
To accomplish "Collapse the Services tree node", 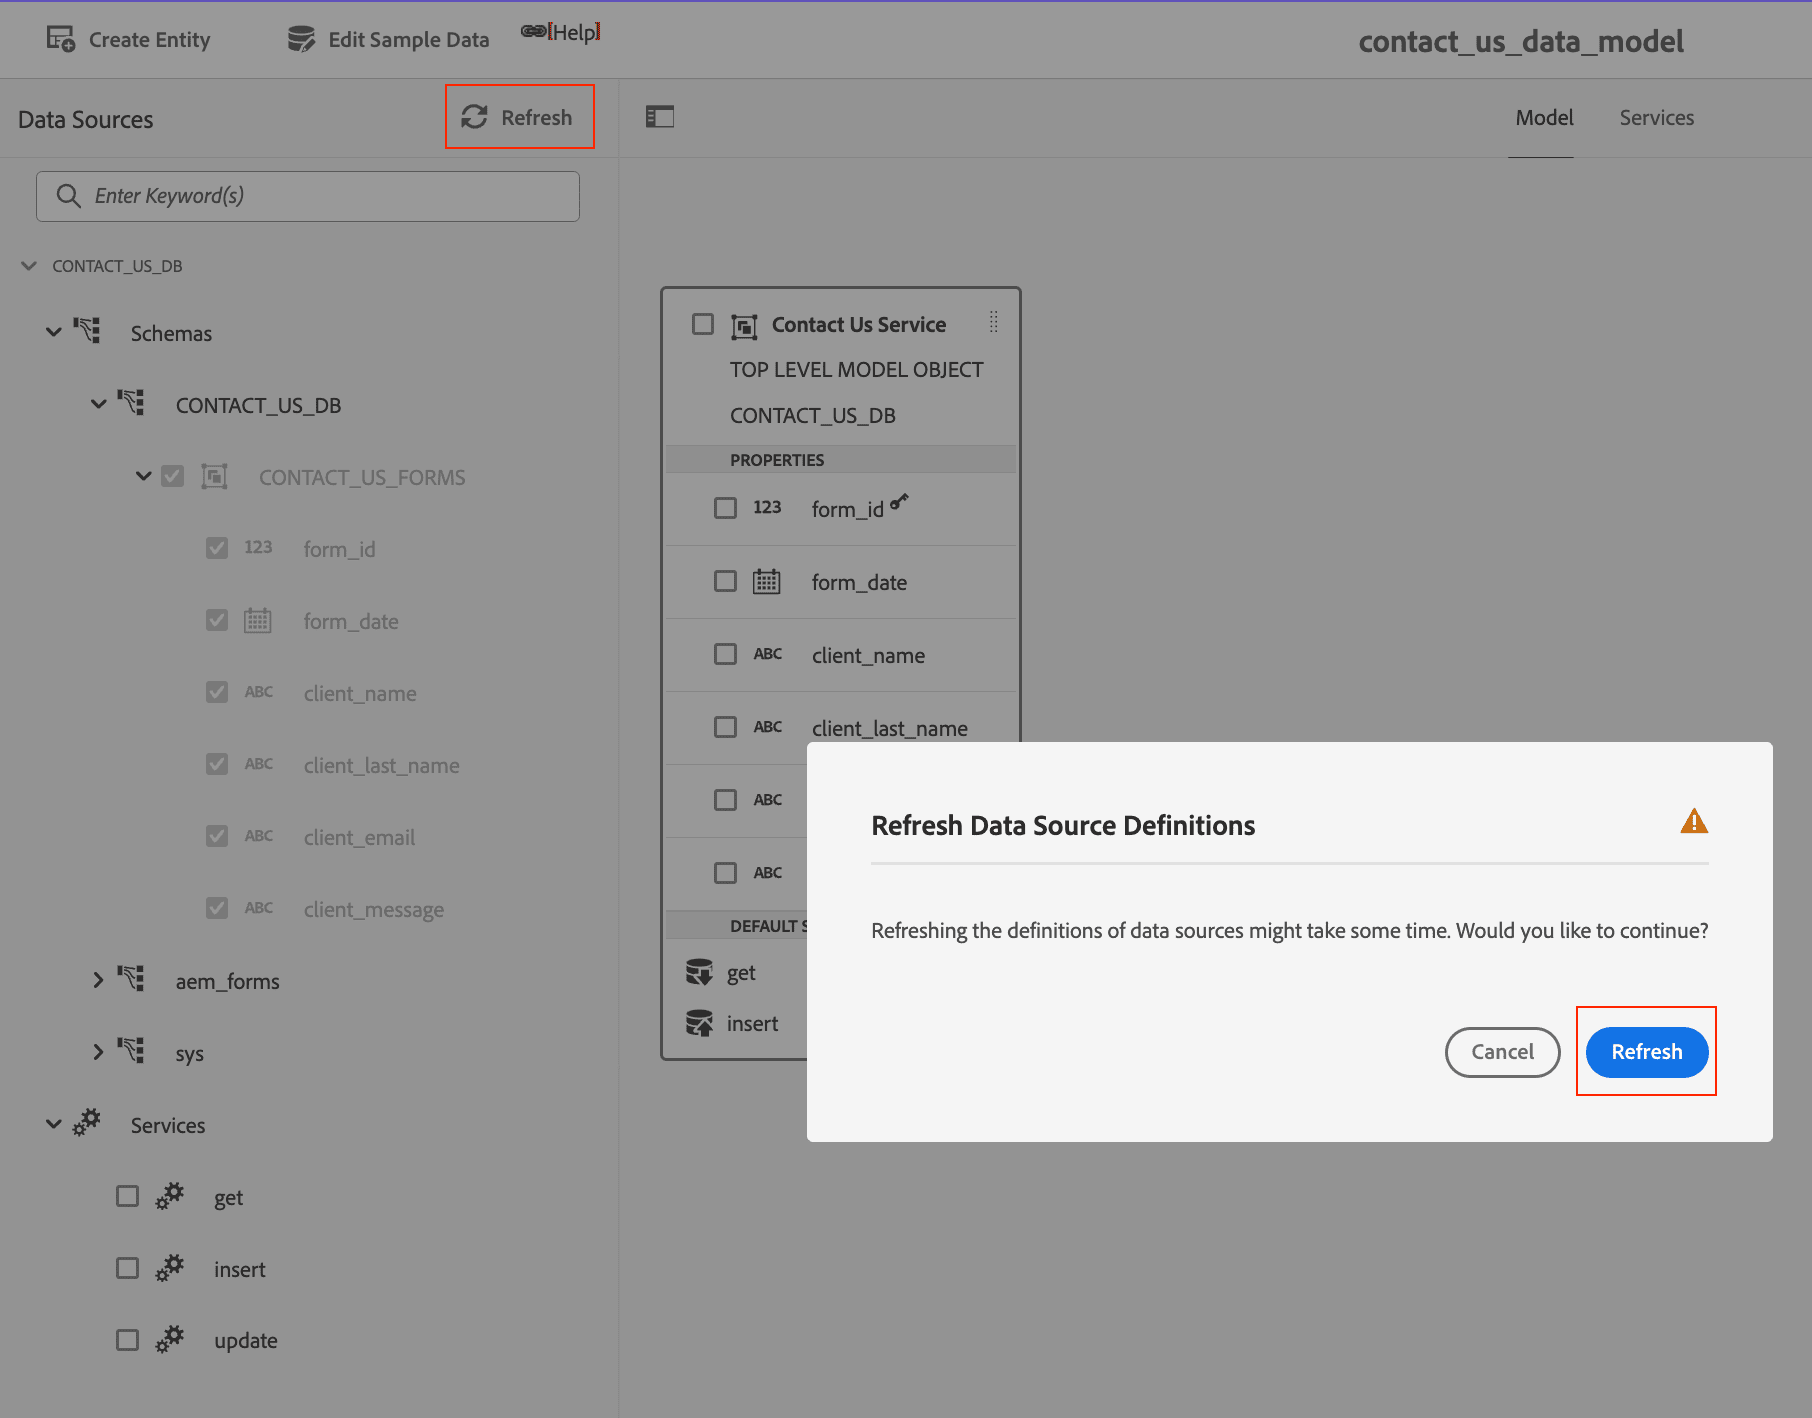I will coord(54,1124).
